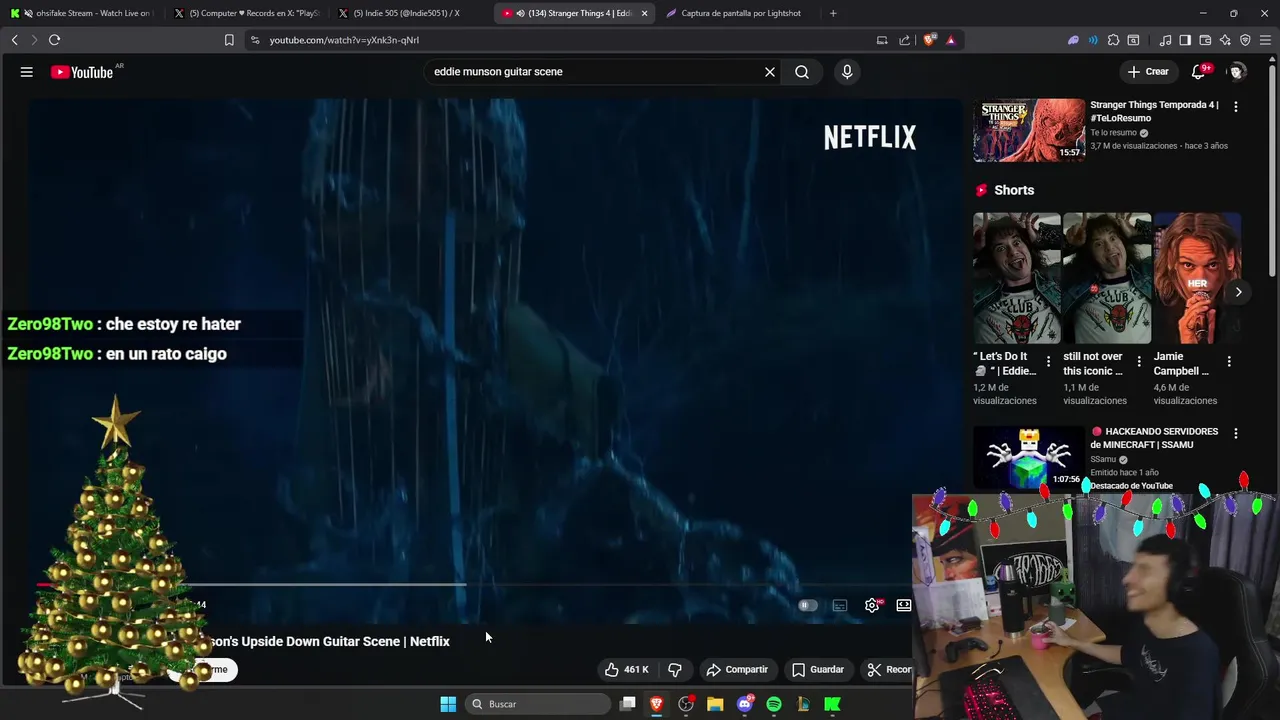Toggle subtitles in the video player
The height and width of the screenshot is (720, 1280).
point(840,605)
